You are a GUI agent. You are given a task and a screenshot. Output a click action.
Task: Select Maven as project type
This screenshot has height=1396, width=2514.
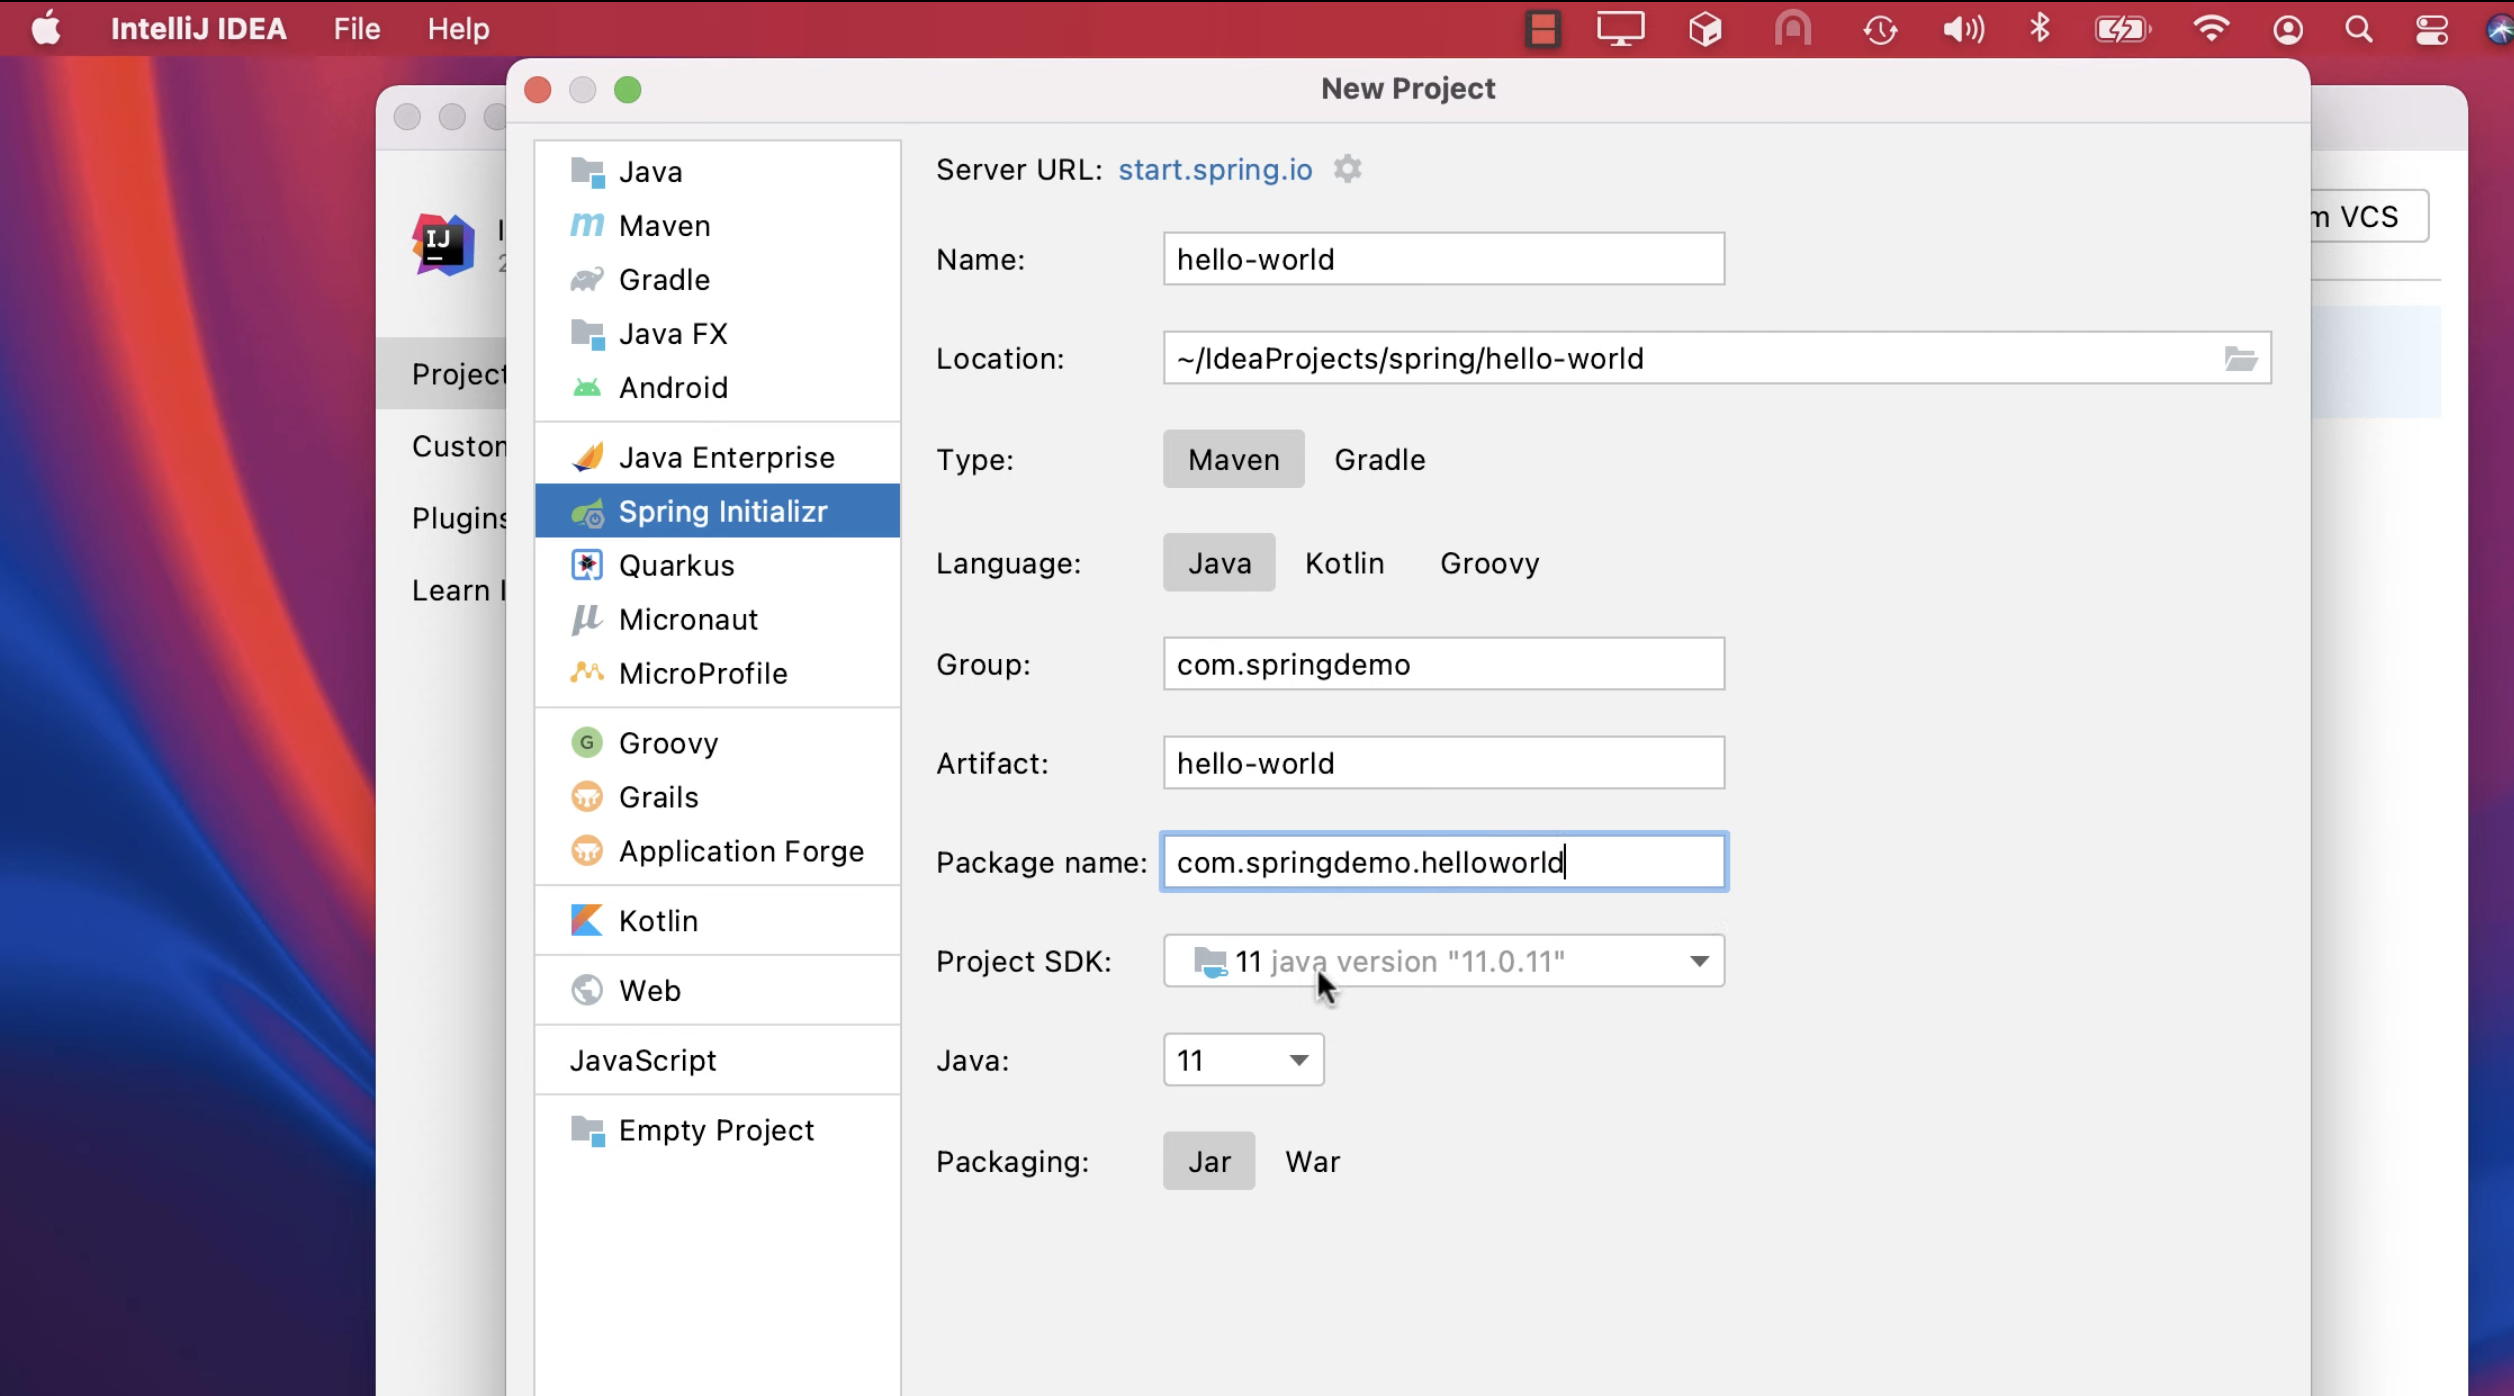(x=1233, y=459)
